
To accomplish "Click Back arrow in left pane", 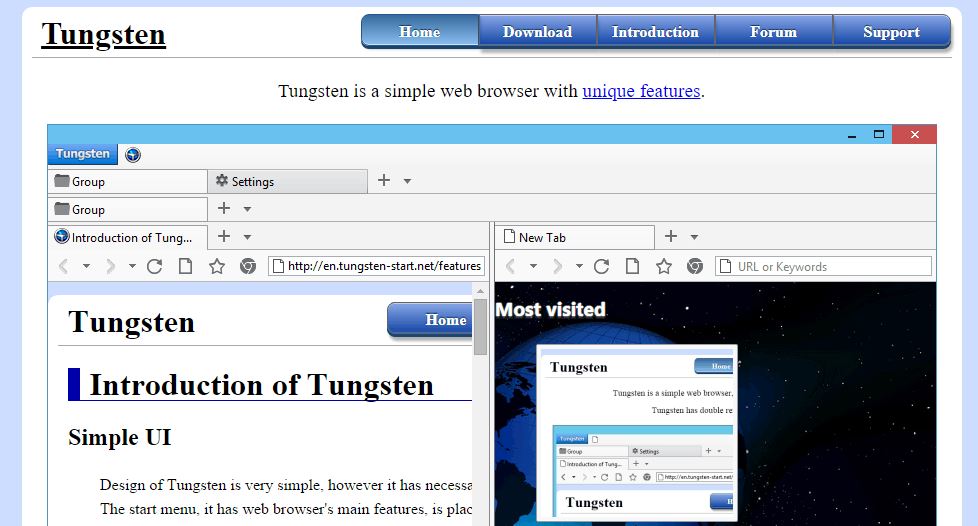I will click(64, 266).
